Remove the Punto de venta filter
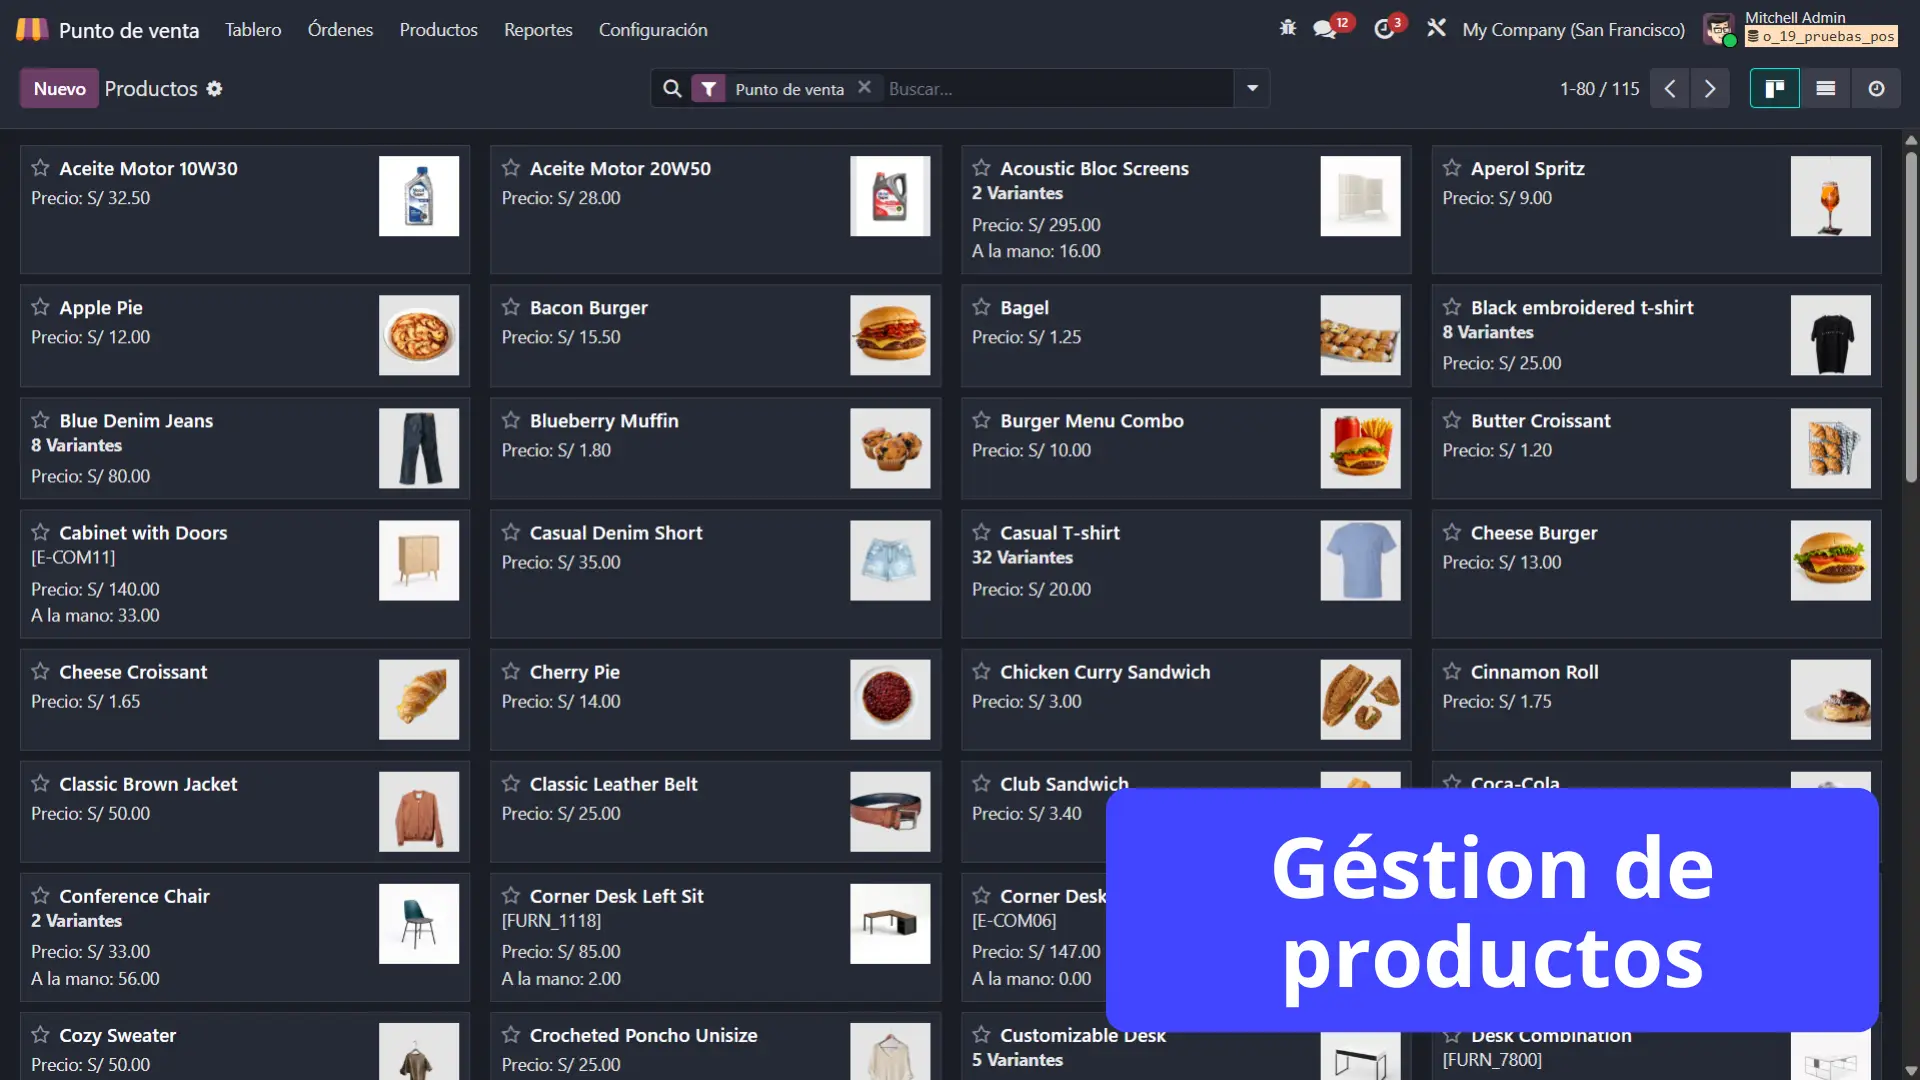The height and width of the screenshot is (1080, 1920). pyautogui.click(x=864, y=88)
